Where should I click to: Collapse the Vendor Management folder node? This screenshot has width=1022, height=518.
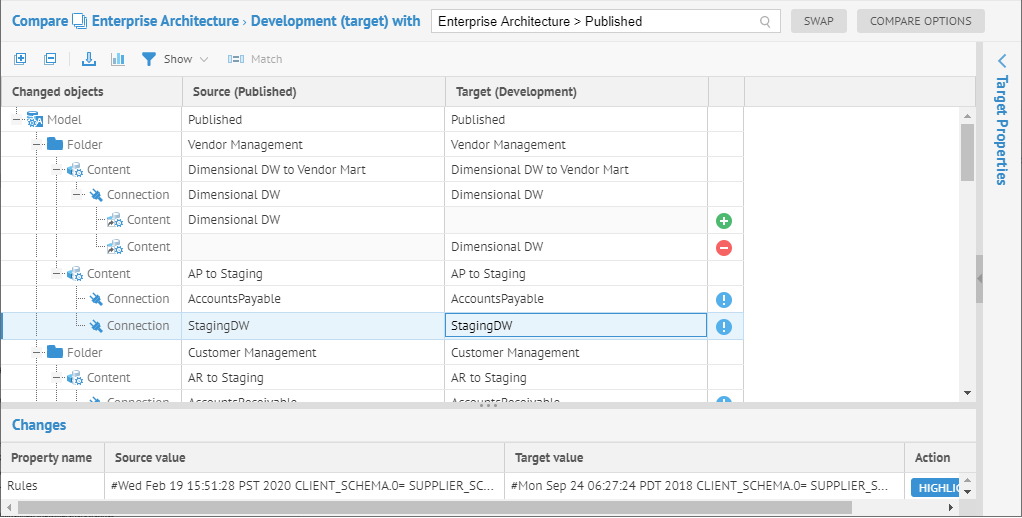(x=37, y=145)
